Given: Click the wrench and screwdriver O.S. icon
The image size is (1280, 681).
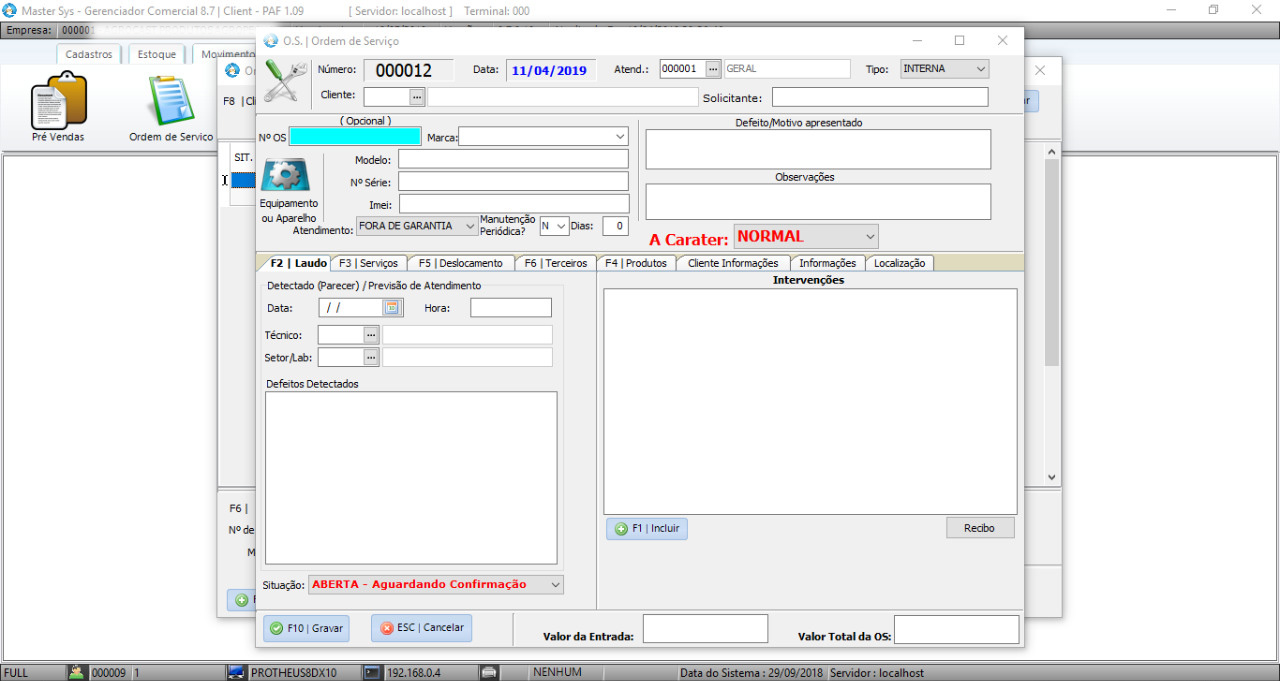Looking at the screenshot, I should [x=286, y=80].
